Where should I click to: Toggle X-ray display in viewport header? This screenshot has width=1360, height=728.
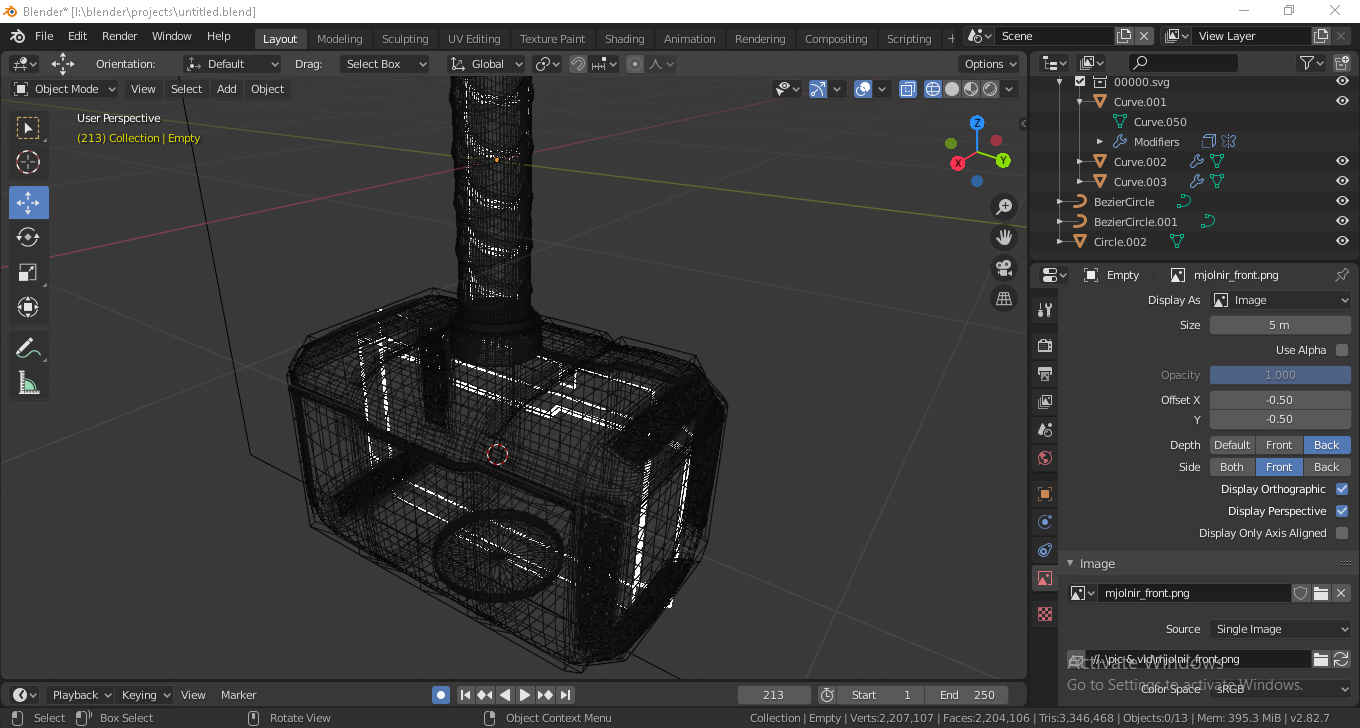tap(907, 89)
